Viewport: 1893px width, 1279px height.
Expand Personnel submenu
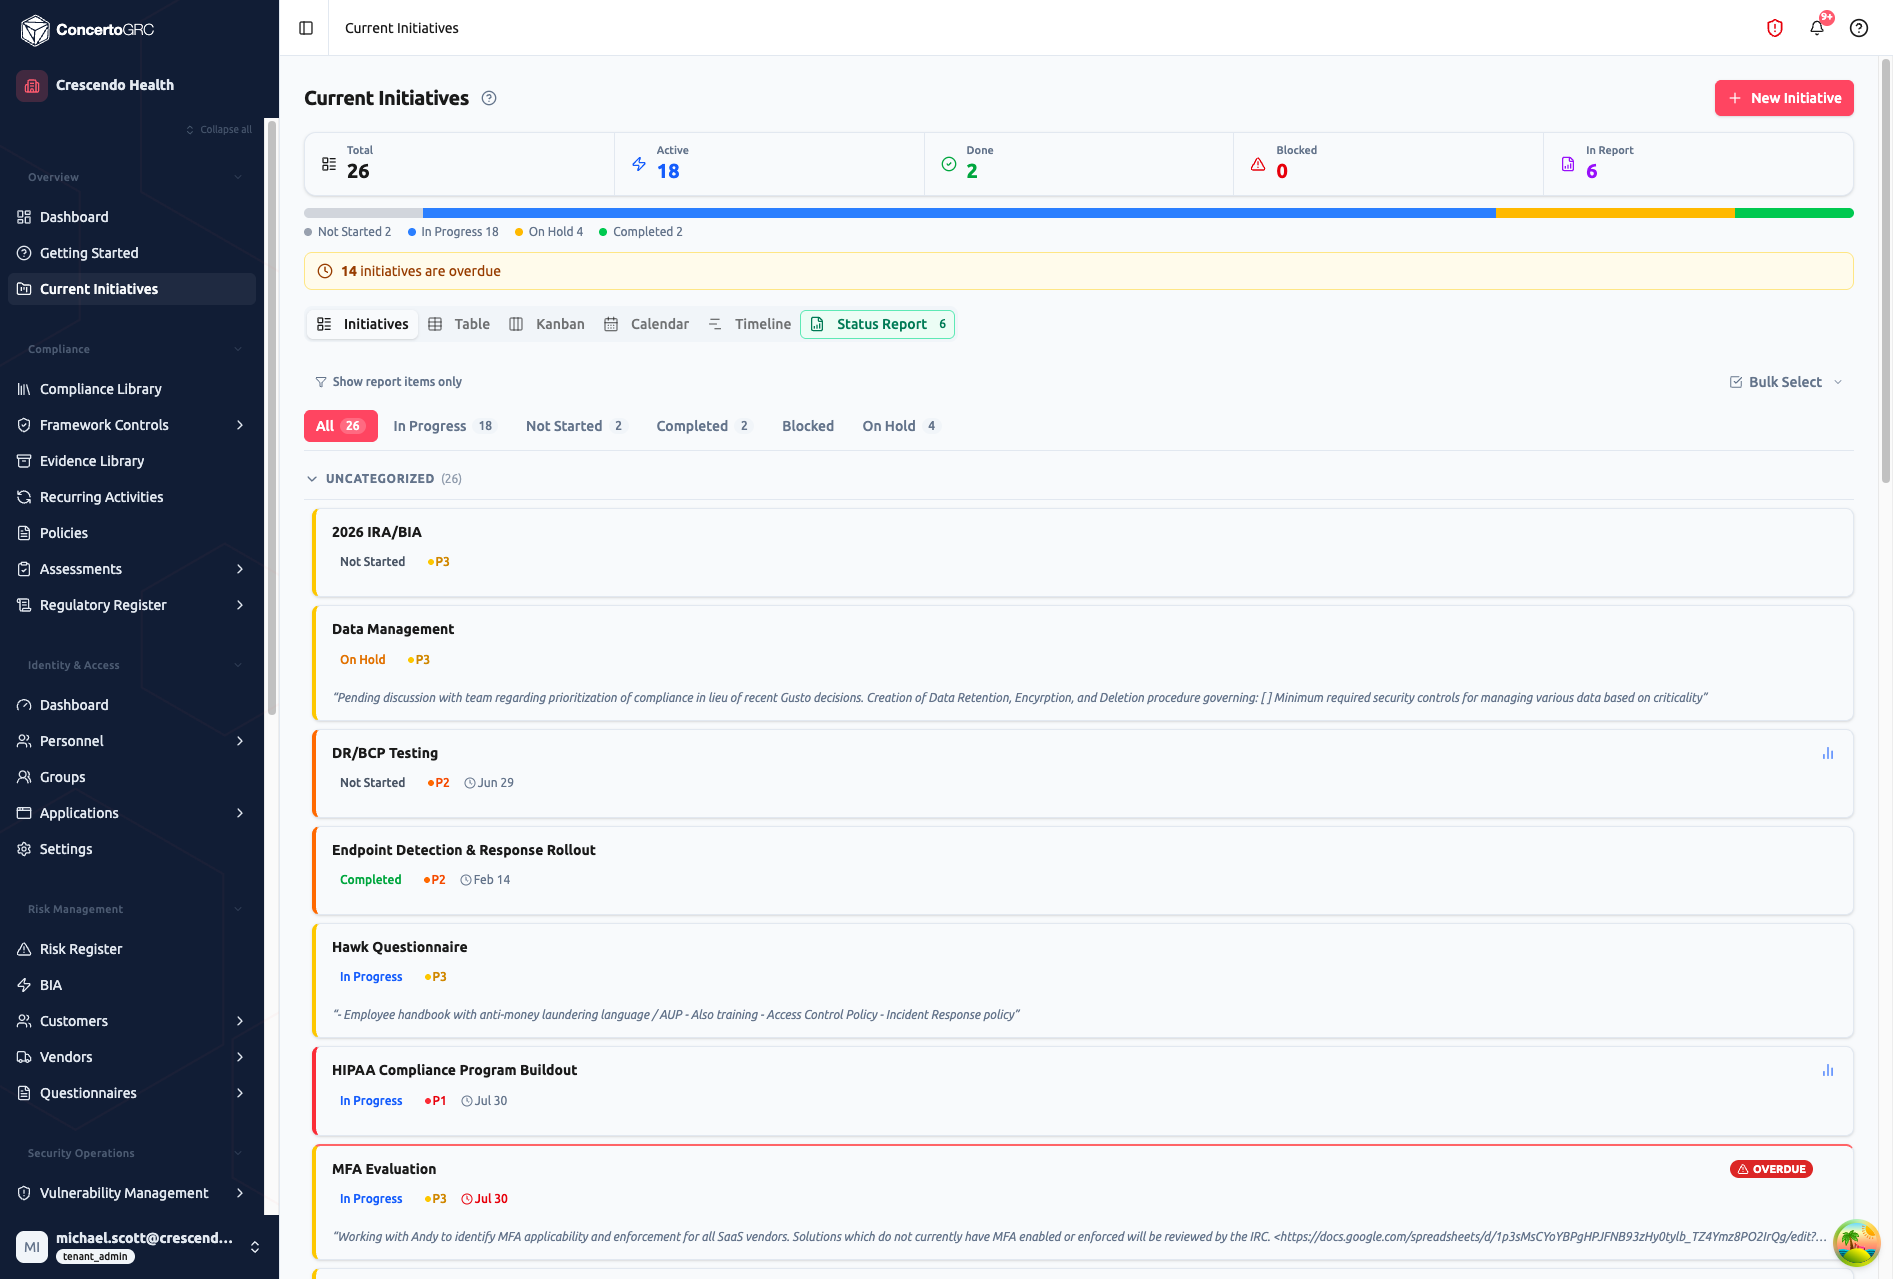click(240, 741)
